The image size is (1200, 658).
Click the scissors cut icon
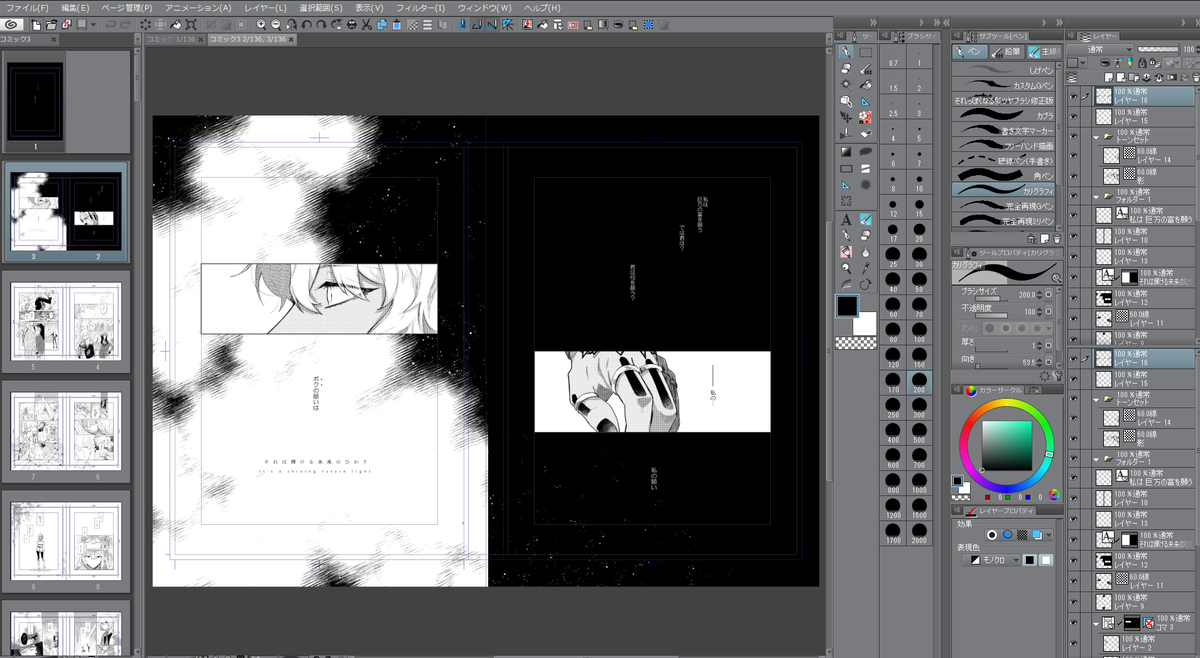(366, 23)
